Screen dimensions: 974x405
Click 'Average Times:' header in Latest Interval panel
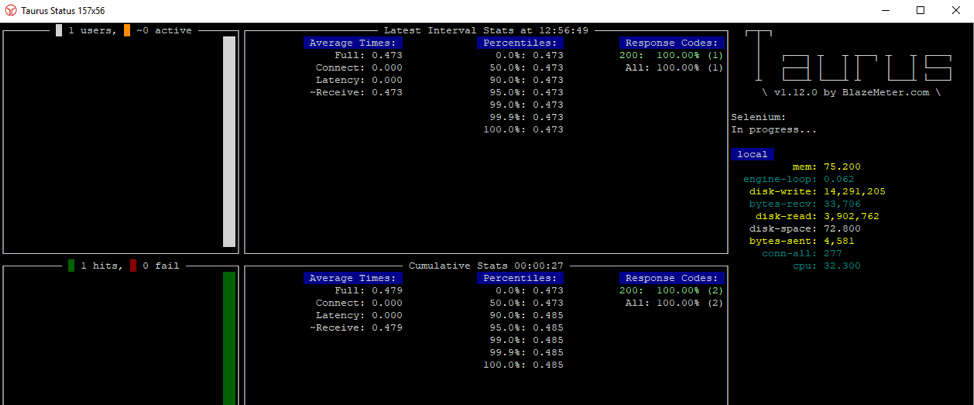point(353,43)
